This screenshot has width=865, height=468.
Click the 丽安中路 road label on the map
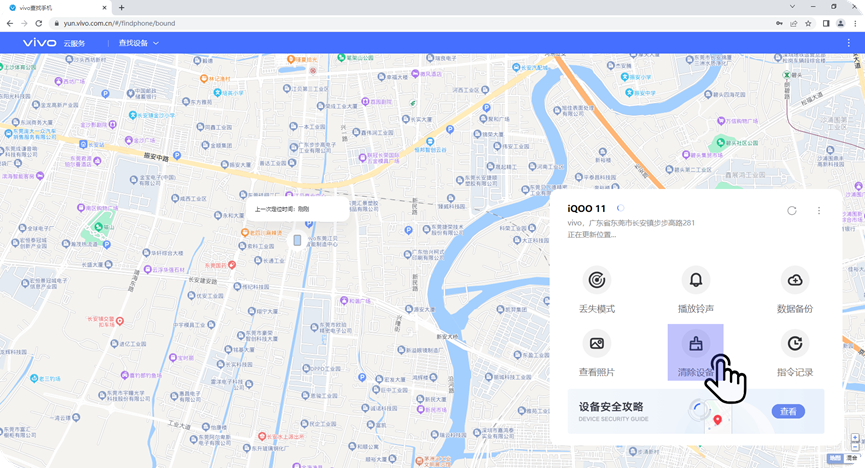tap(156, 157)
